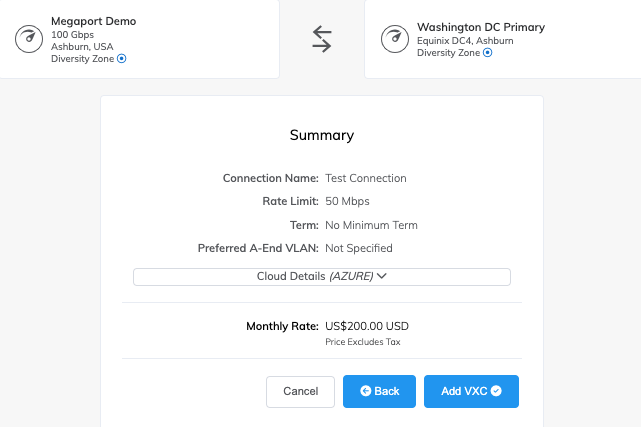Click the checkmark icon on Add VXC
Viewport: 641px width, 427px height.
coord(496,391)
